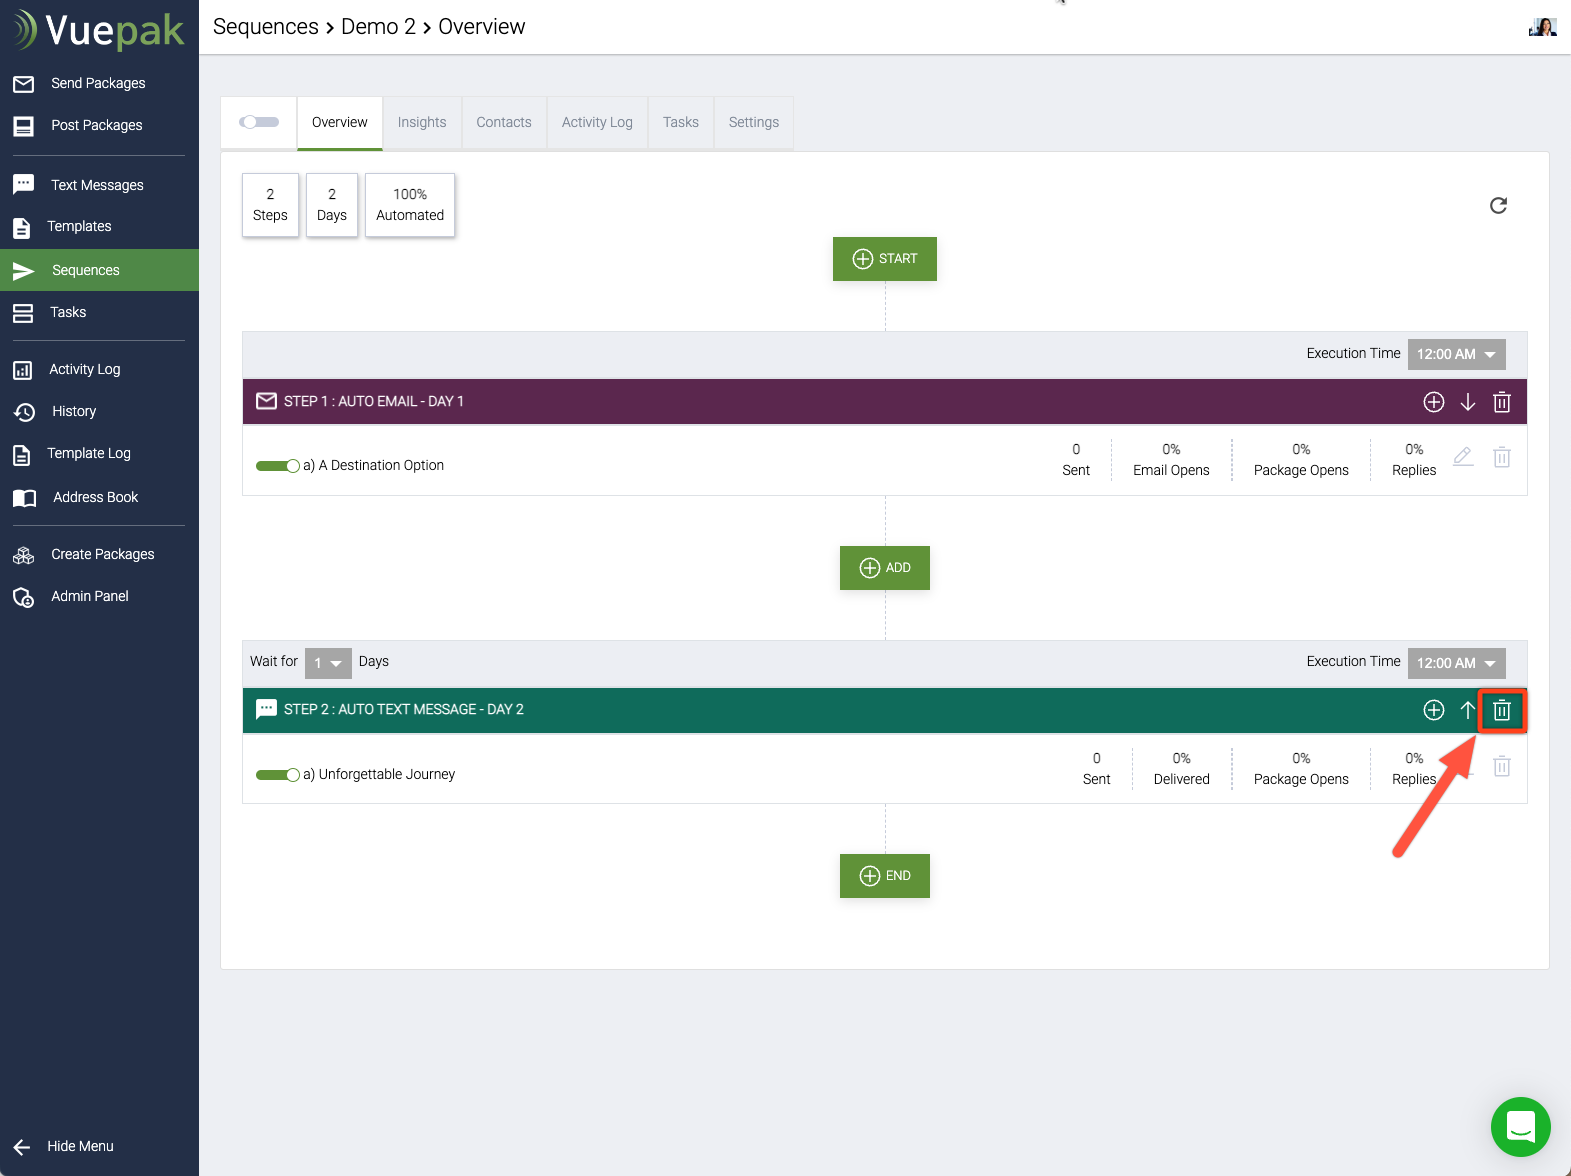Move Step 1 down with the arrow icon

[1467, 402]
